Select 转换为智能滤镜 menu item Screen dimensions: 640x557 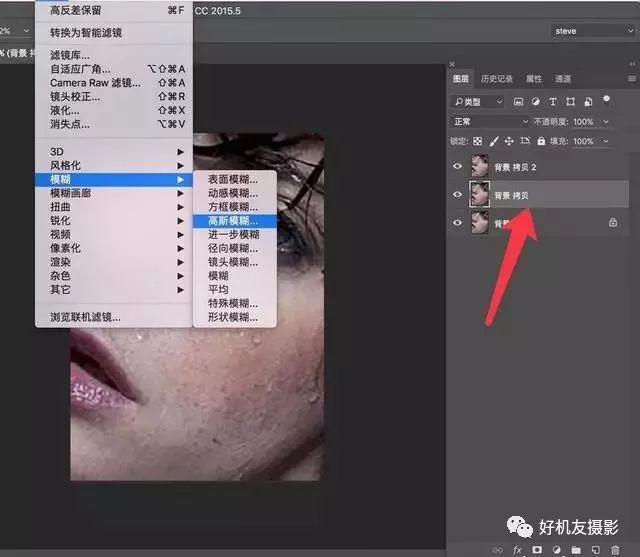pyautogui.click(x=114, y=33)
